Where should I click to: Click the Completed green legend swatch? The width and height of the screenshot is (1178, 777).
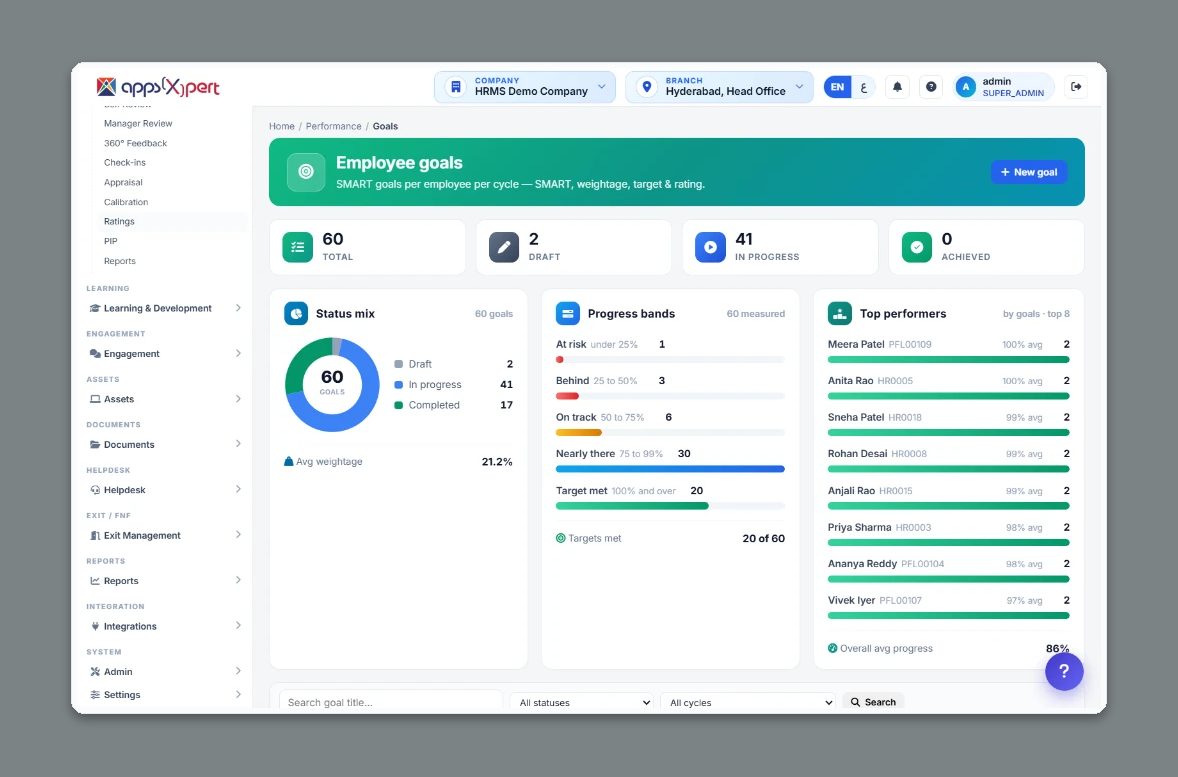398,405
